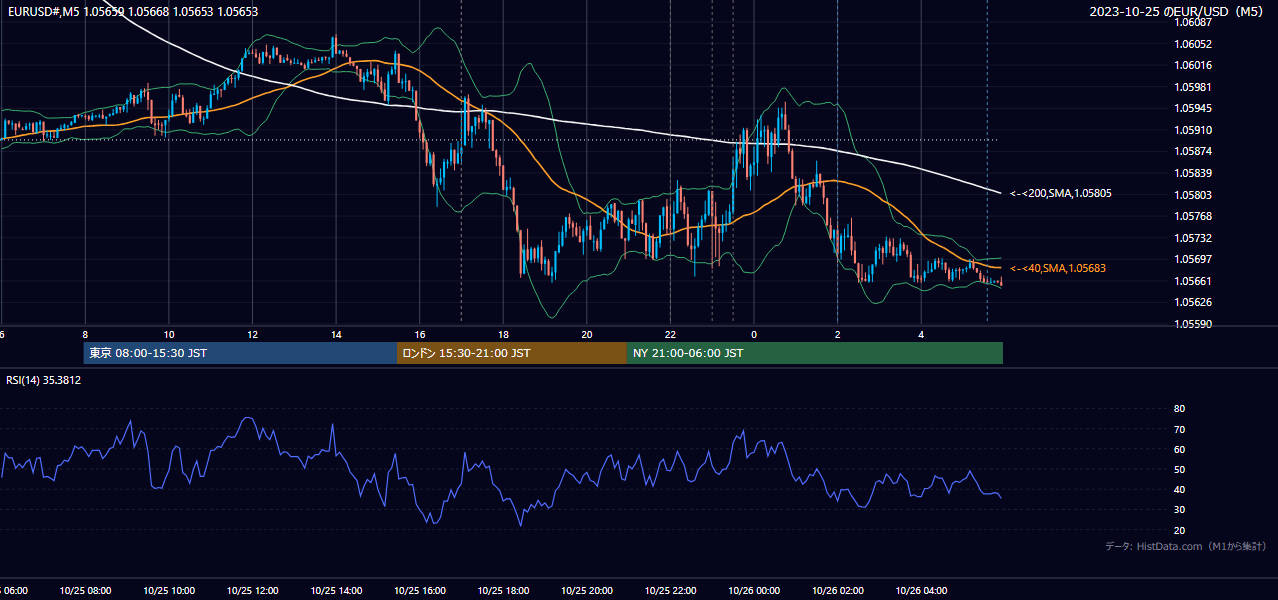Screen dimensions: 1278x600
Task: Click the bottom date label 10/26 00:00
Action: (x=754, y=591)
